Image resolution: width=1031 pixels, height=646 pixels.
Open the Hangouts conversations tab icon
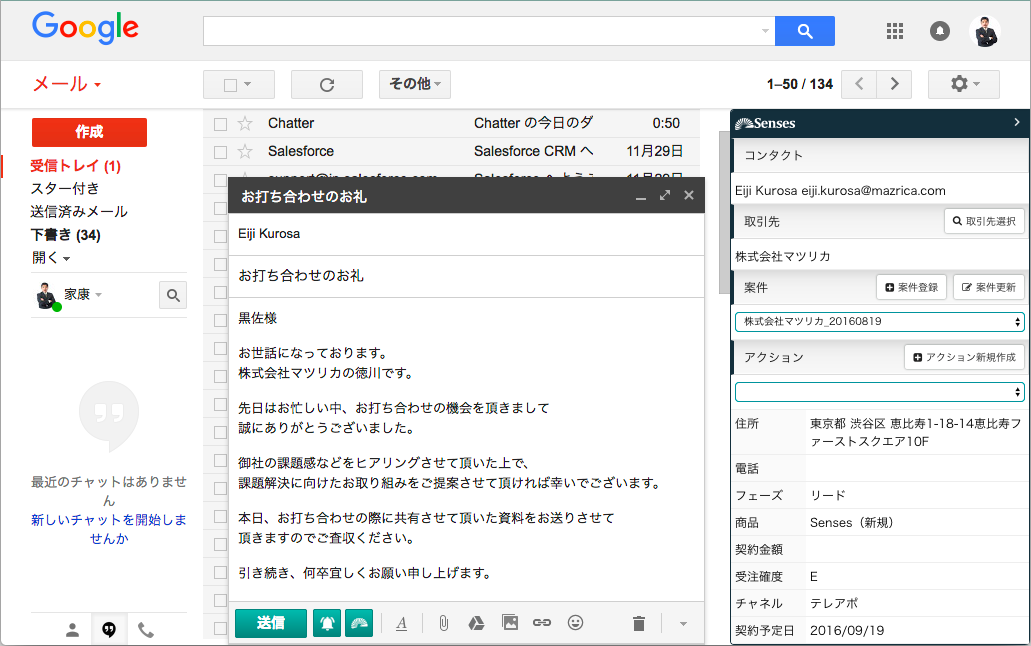pyautogui.click(x=109, y=630)
